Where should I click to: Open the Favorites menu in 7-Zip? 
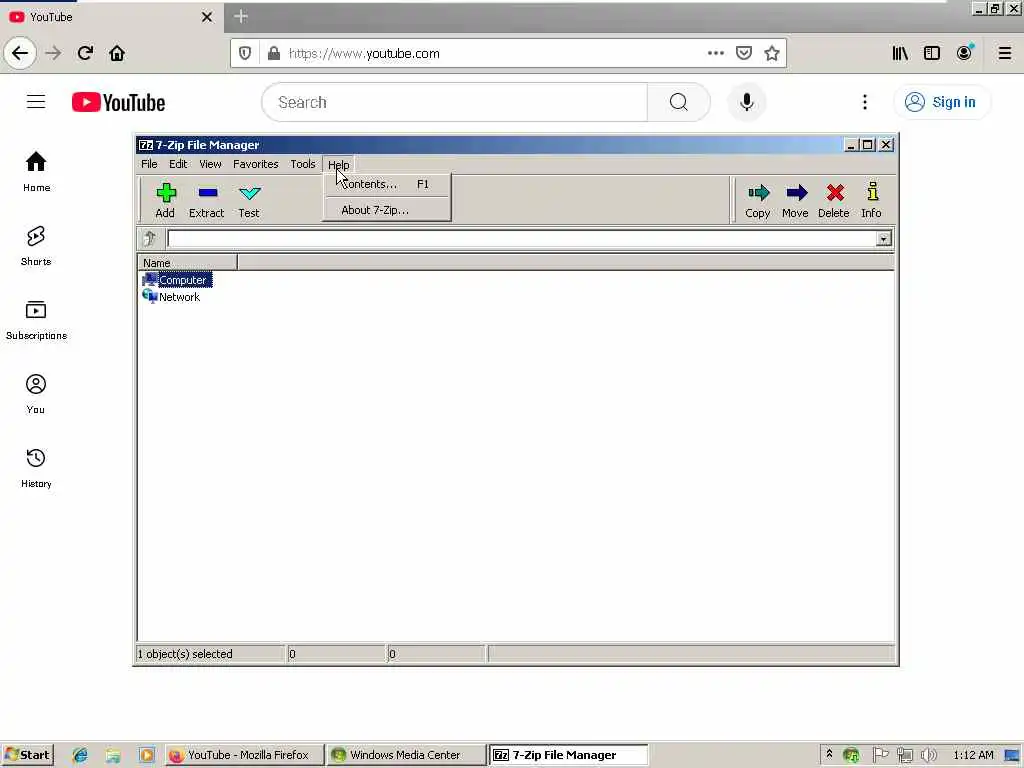click(255, 164)
